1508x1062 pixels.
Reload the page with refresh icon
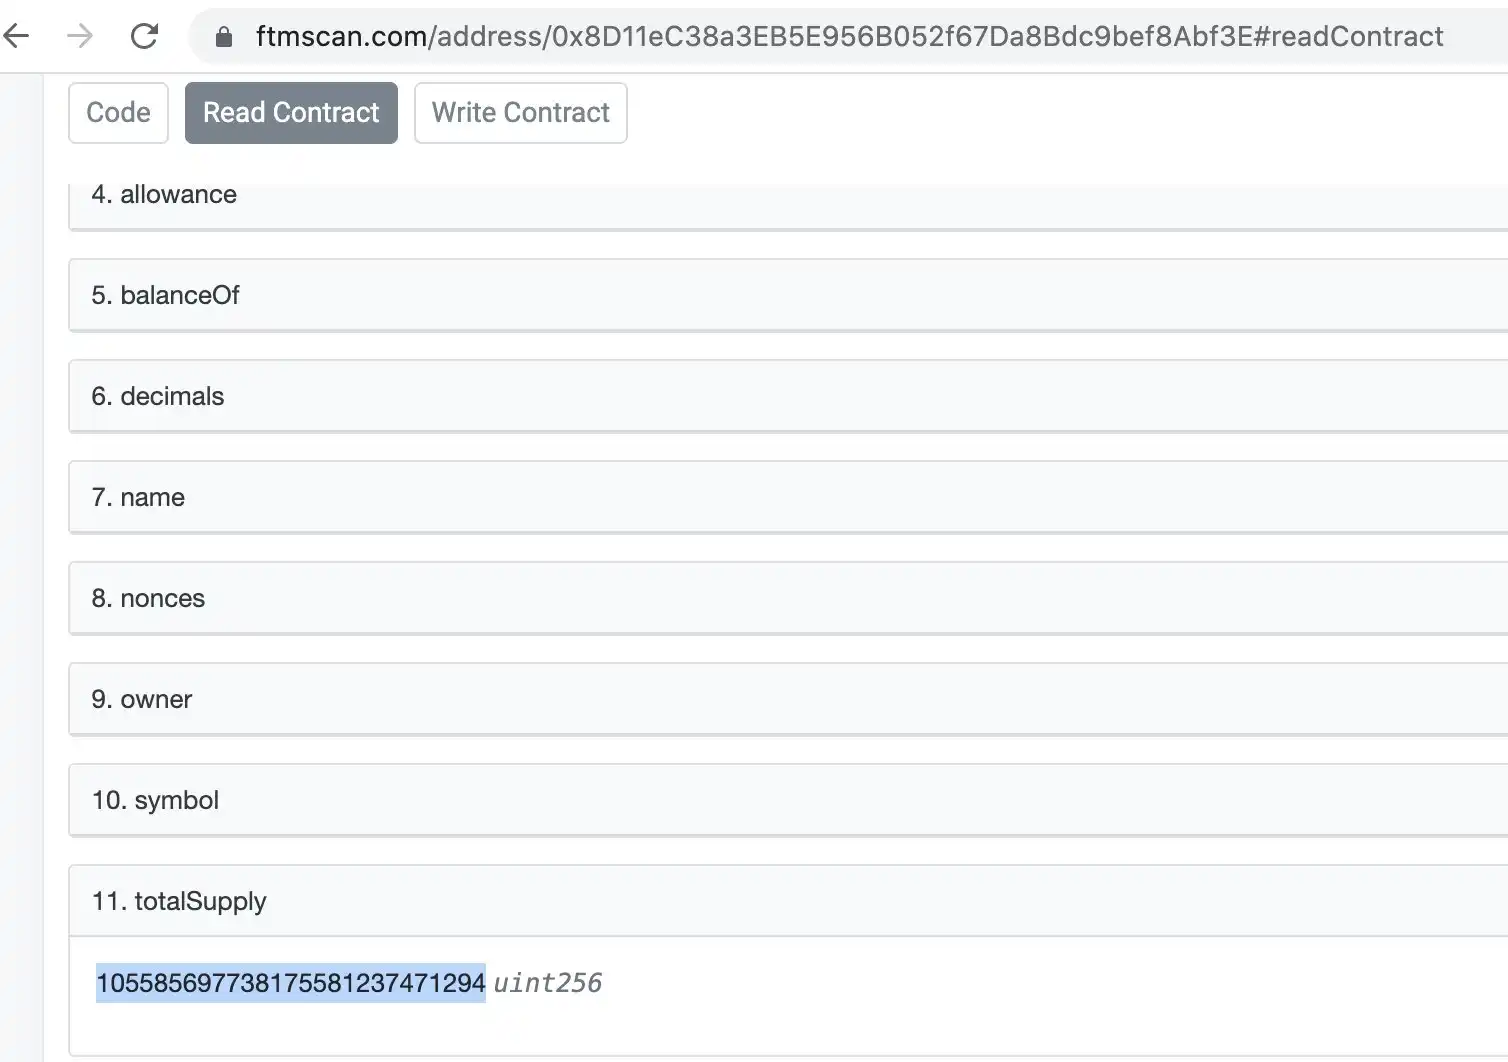point(145,36)
